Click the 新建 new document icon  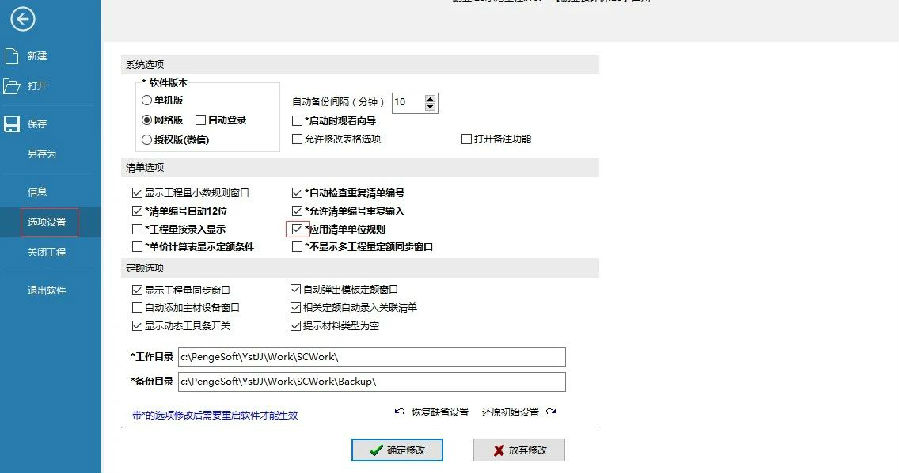pyautogui.click(x=12, y=55)
